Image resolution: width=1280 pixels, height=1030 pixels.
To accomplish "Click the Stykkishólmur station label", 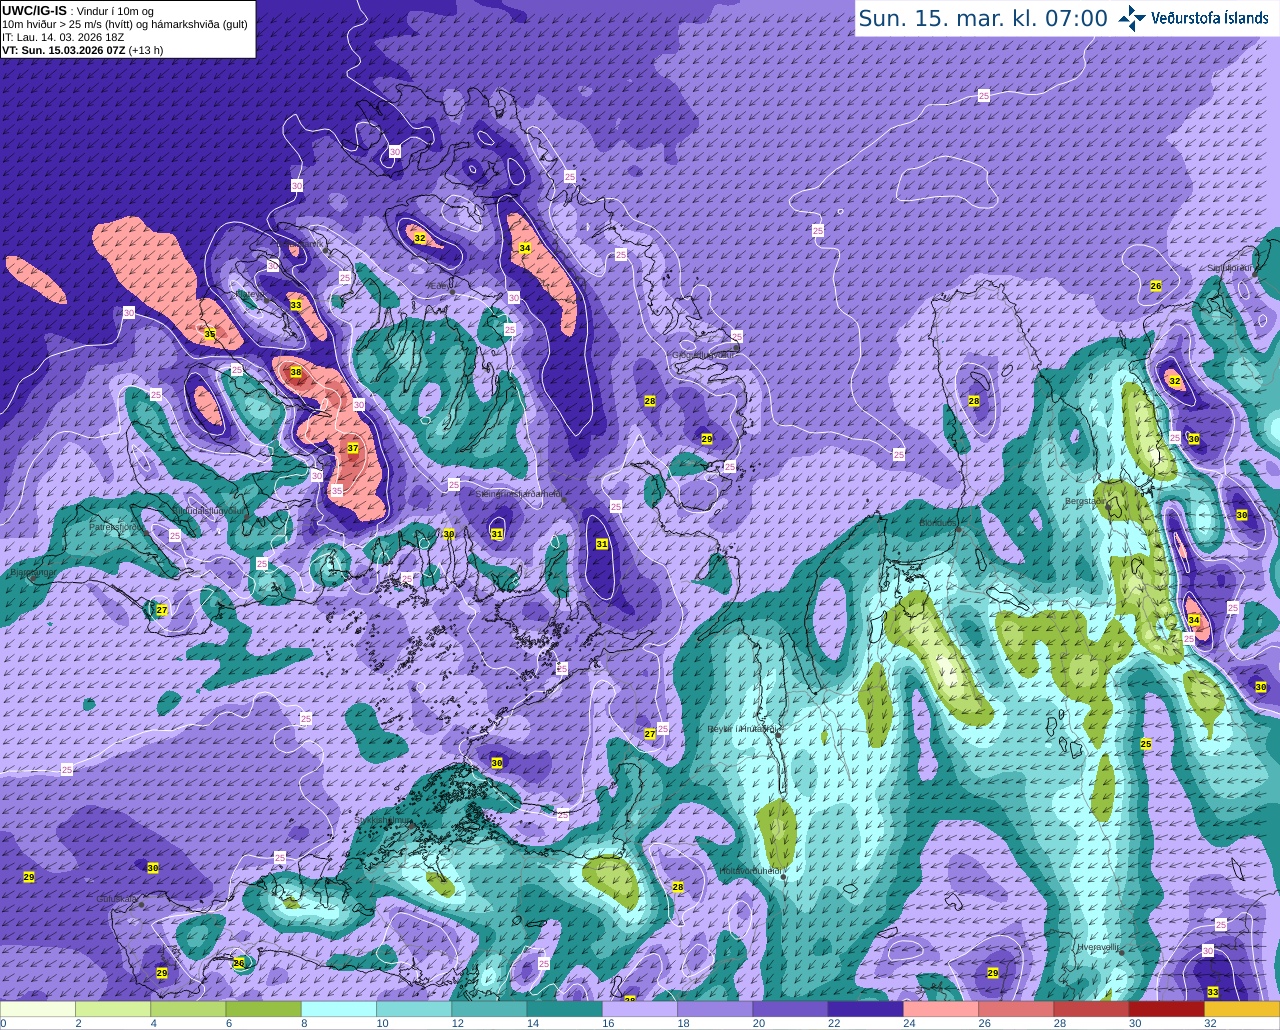I will click(x=383, y=820).
